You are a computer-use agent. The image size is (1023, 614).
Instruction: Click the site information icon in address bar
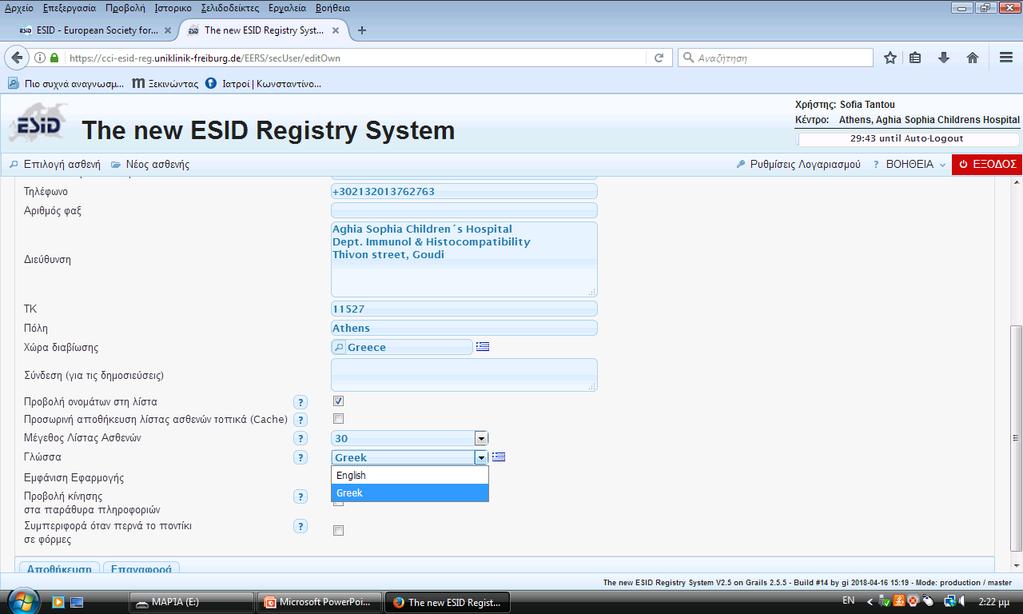pyautogui.click(x=40, y=57)
